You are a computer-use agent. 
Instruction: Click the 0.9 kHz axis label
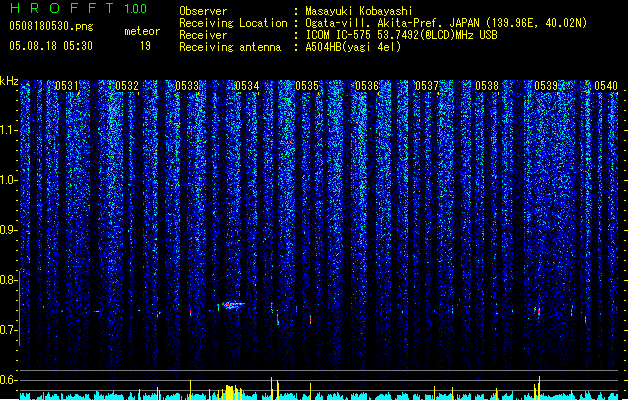point(8,230)
